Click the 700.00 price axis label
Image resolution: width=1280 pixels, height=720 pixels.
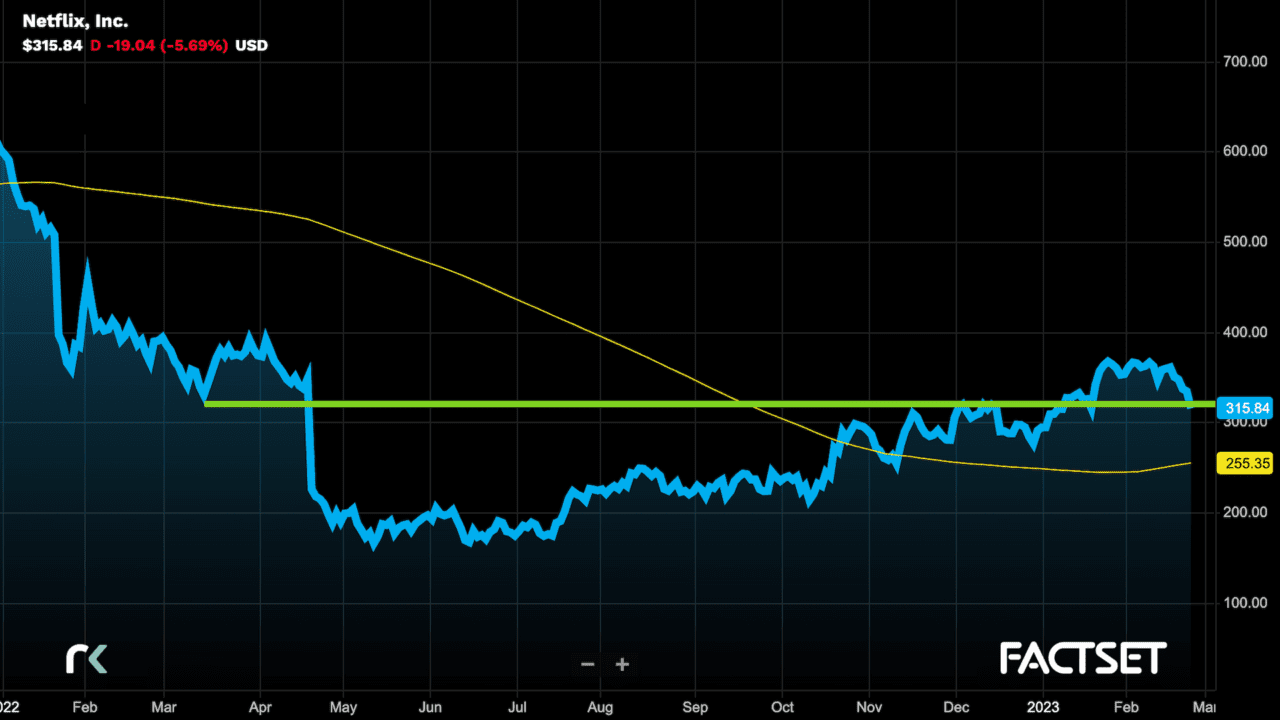pyautogui.click(x=1245, y=62)
